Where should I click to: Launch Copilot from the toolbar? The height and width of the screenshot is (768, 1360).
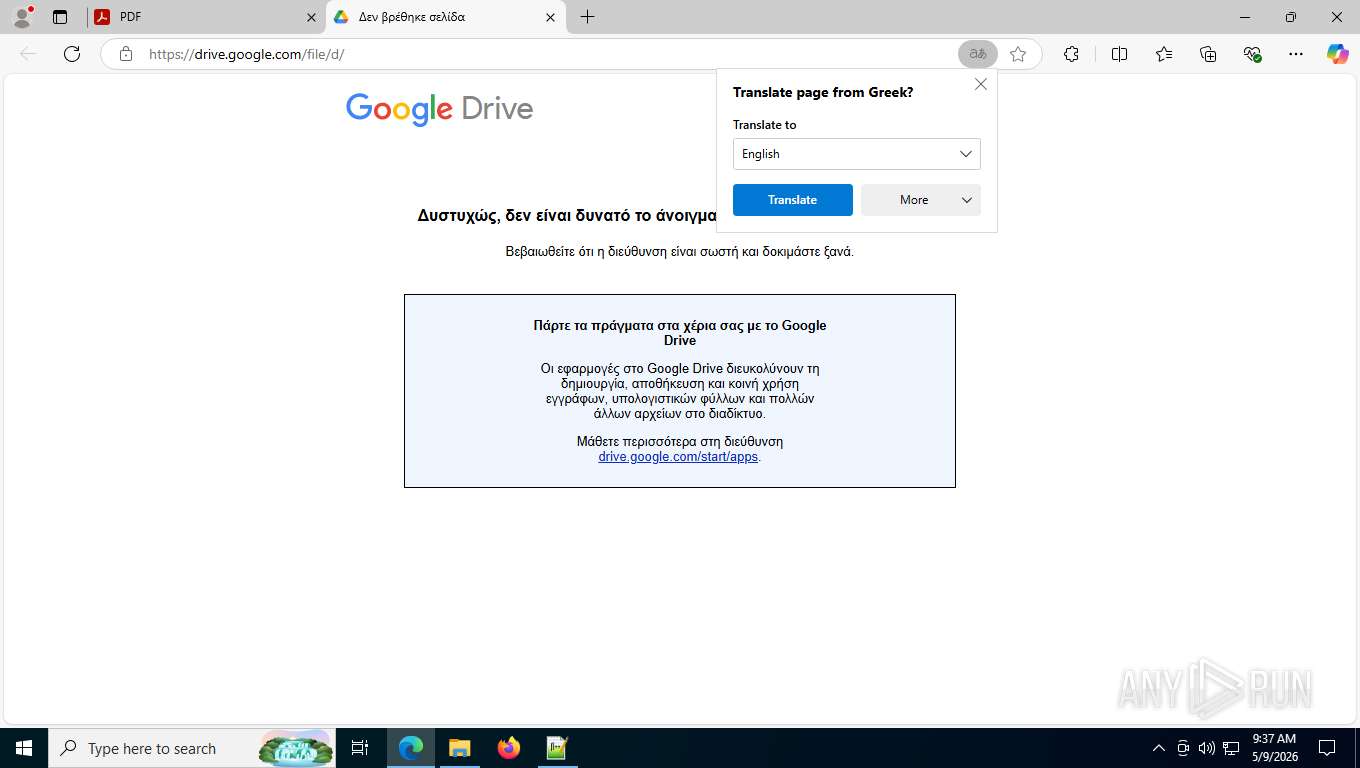(1337, 54)
